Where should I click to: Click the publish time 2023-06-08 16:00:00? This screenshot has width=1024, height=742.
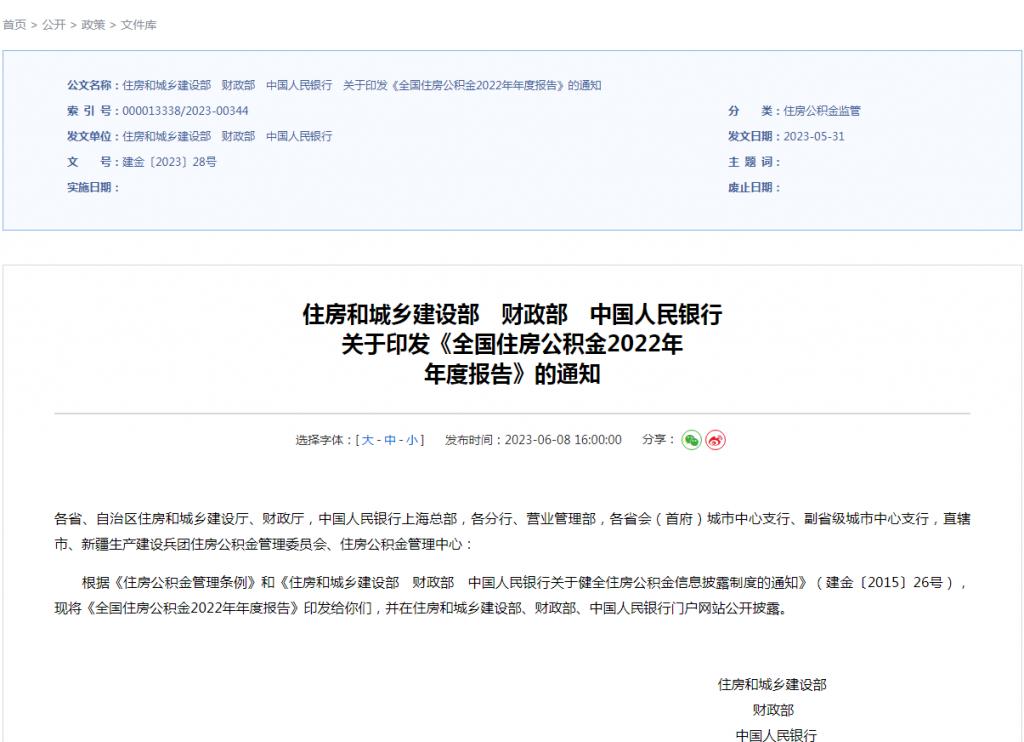click(563, 440)
